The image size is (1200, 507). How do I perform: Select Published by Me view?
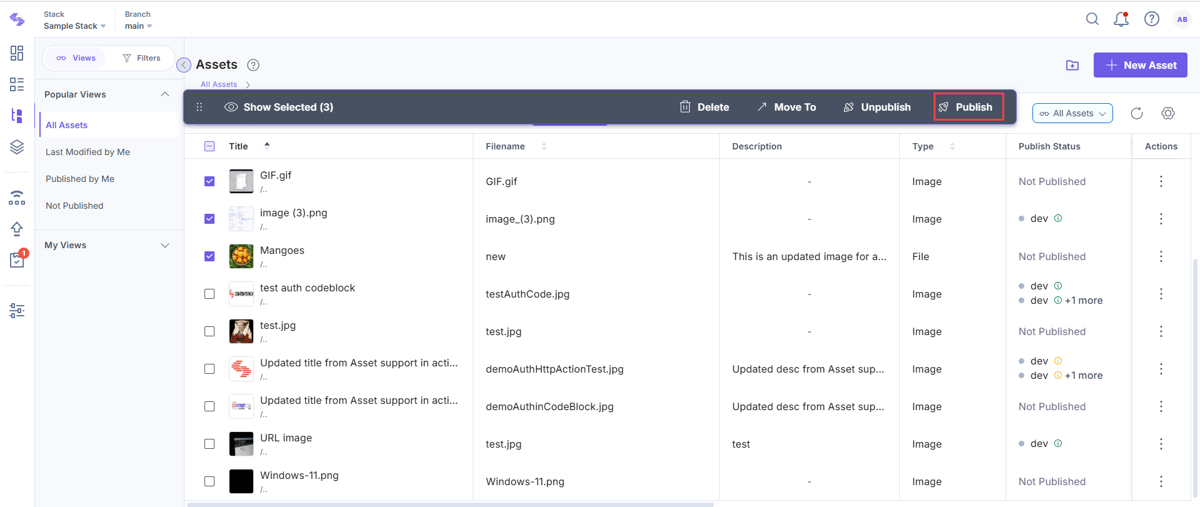[x=80, y=179]
